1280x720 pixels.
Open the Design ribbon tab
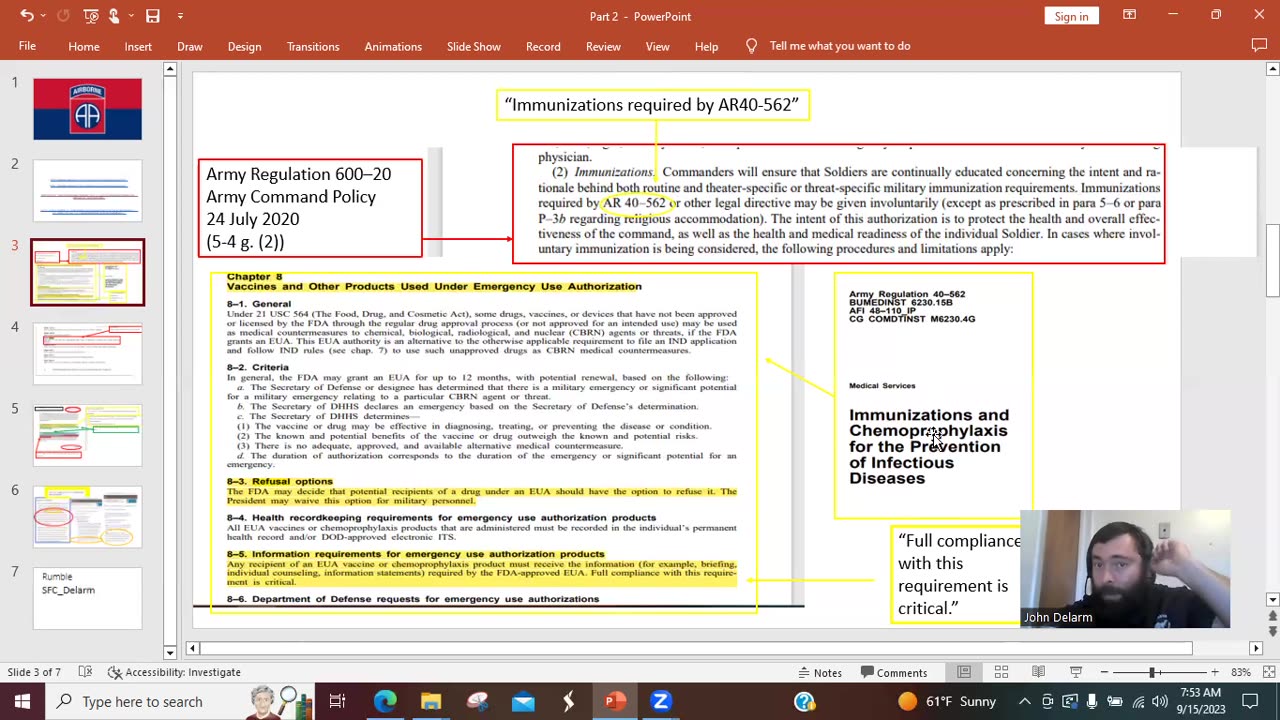[244, 46]
